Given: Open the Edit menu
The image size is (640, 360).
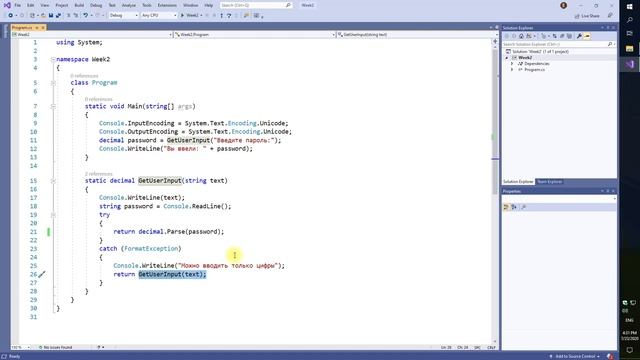Looking at the screenshot, I should 31,5.
